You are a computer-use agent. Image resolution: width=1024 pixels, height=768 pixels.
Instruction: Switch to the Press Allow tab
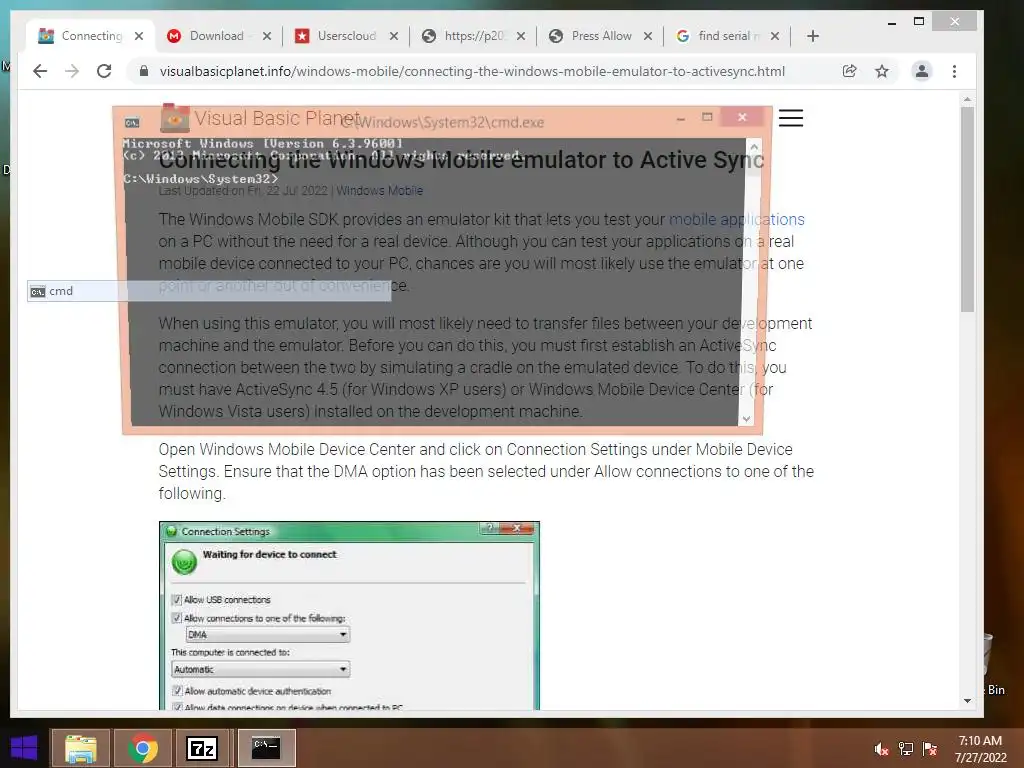pos(599,36)
